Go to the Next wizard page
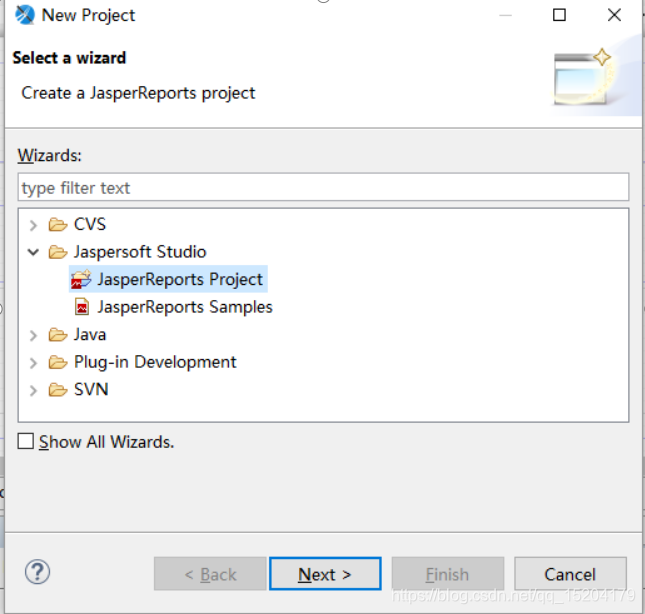Viewport: 645px width, 614px height. tap(325, 574)
